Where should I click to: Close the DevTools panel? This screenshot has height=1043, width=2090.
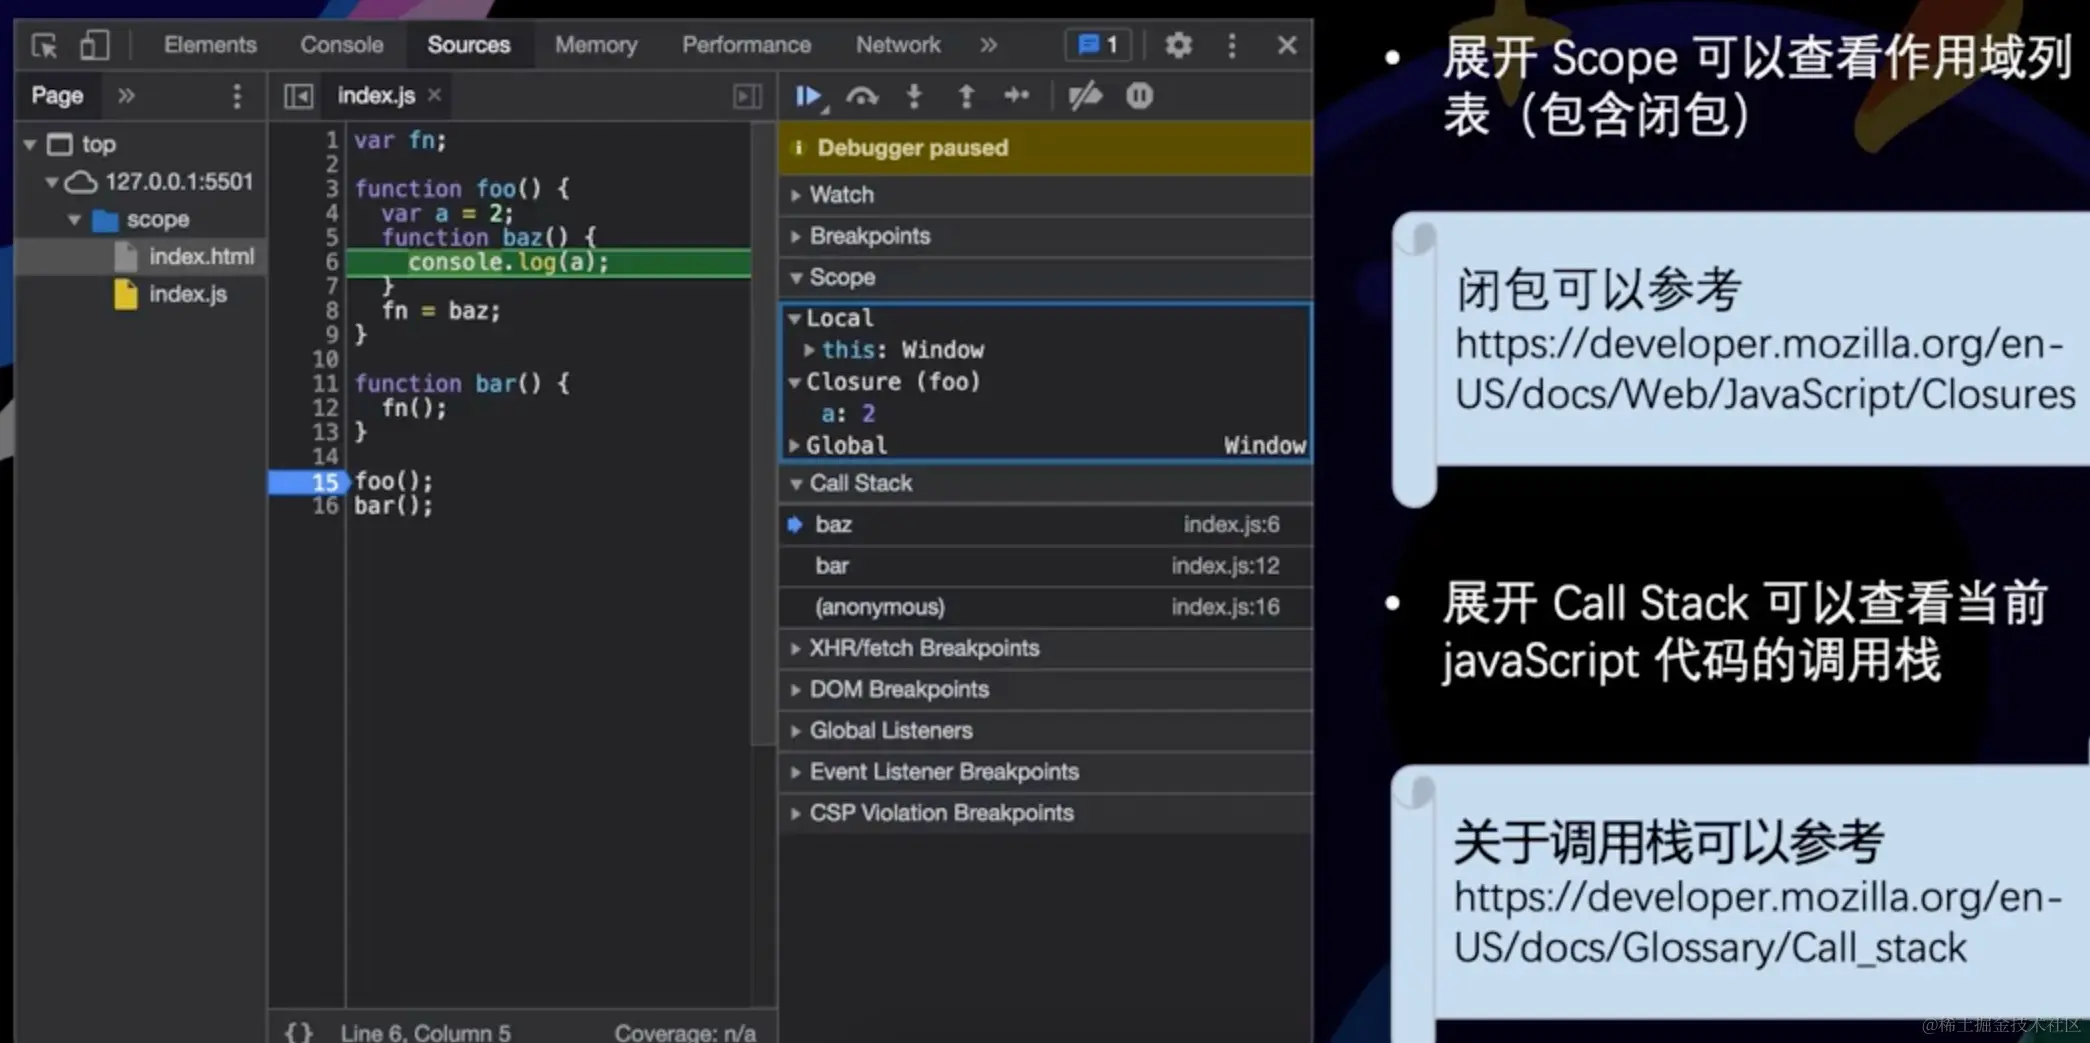coord(1287,45)
